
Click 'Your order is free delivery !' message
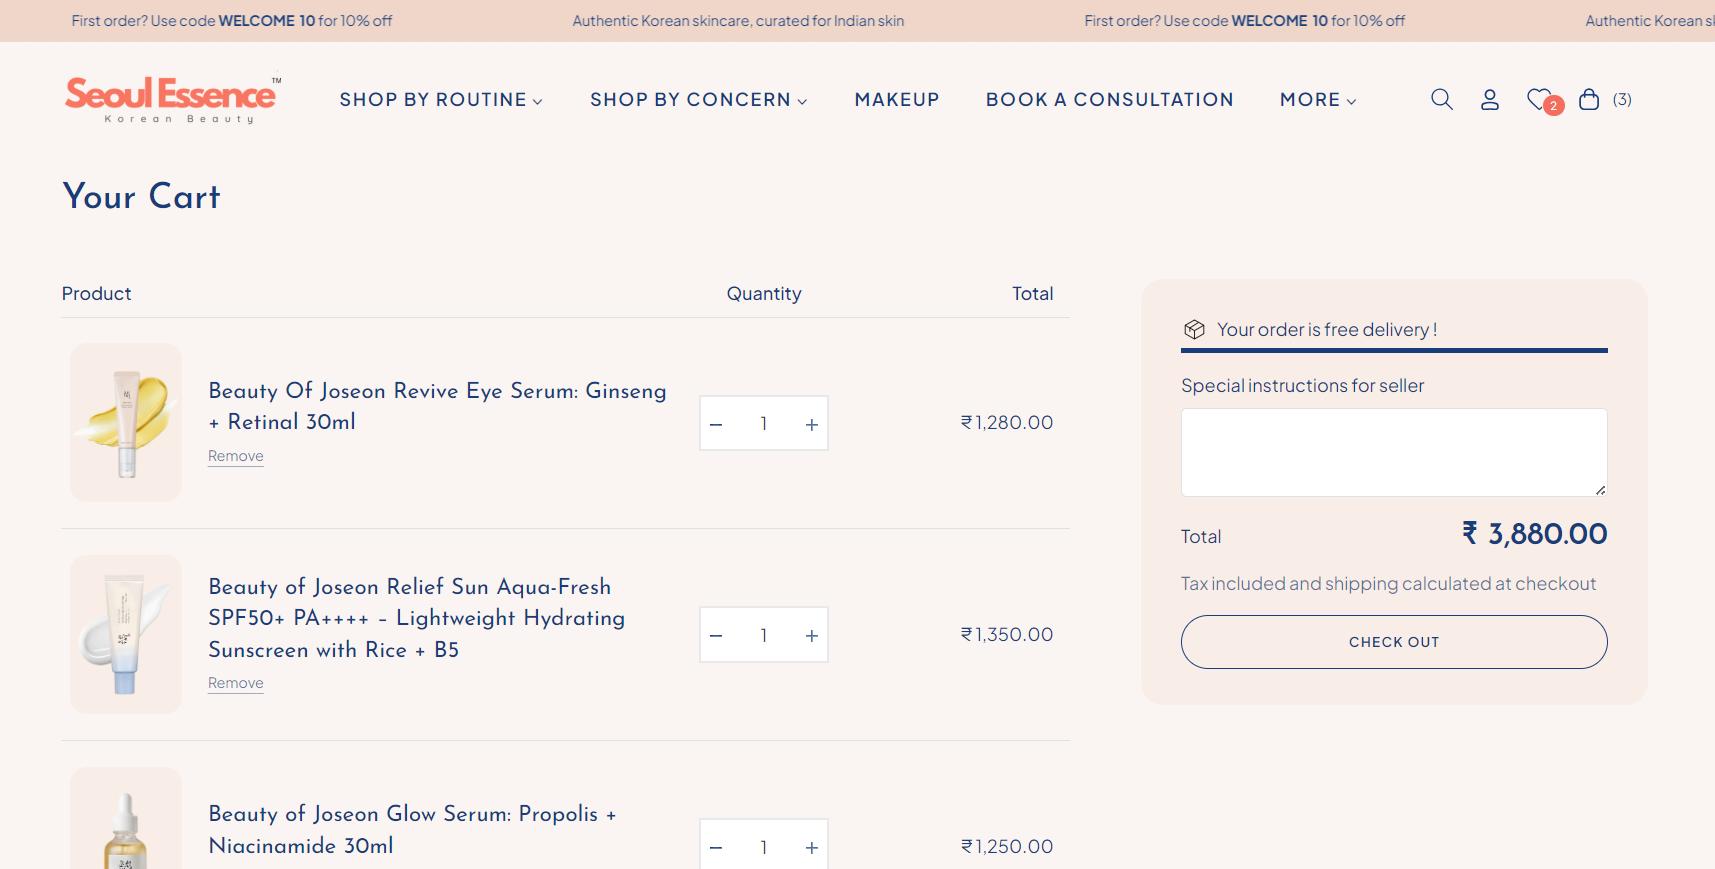(1327, 330)
